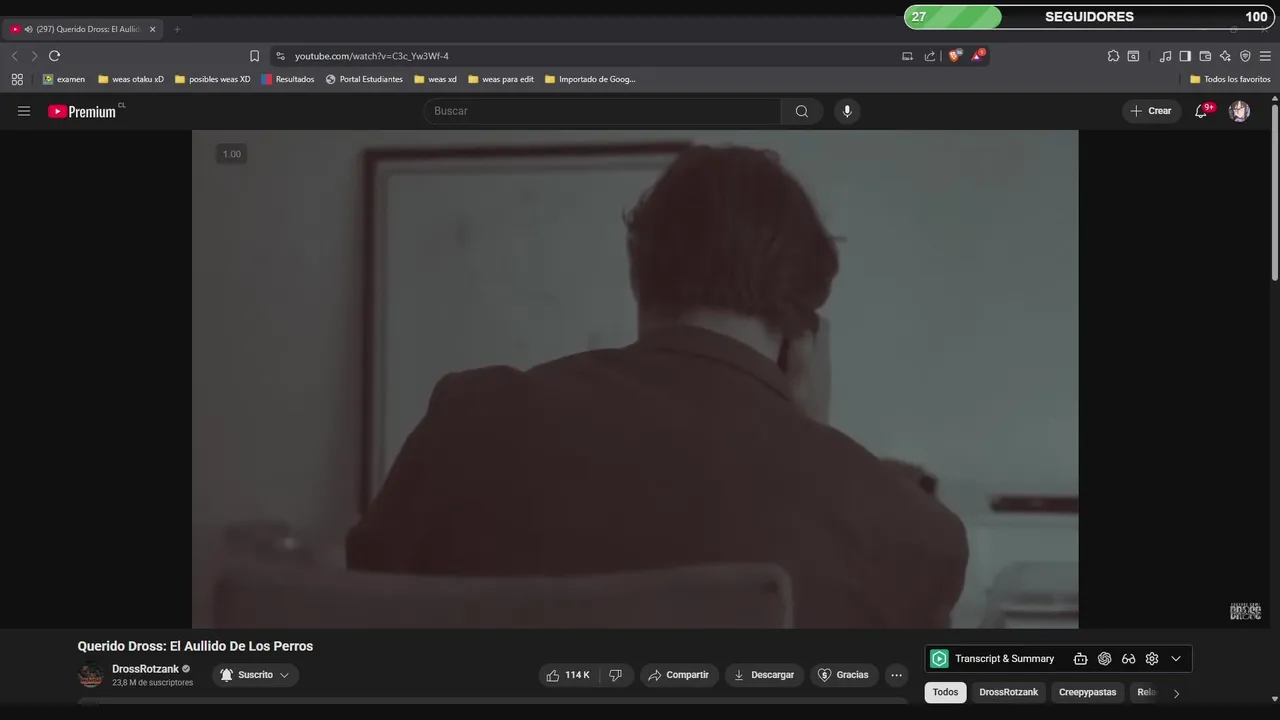Image resolution: width=1280 pixels, height=720 pixels.
Task: Click the page vertical scrollbar
Action: (1274, 190)
